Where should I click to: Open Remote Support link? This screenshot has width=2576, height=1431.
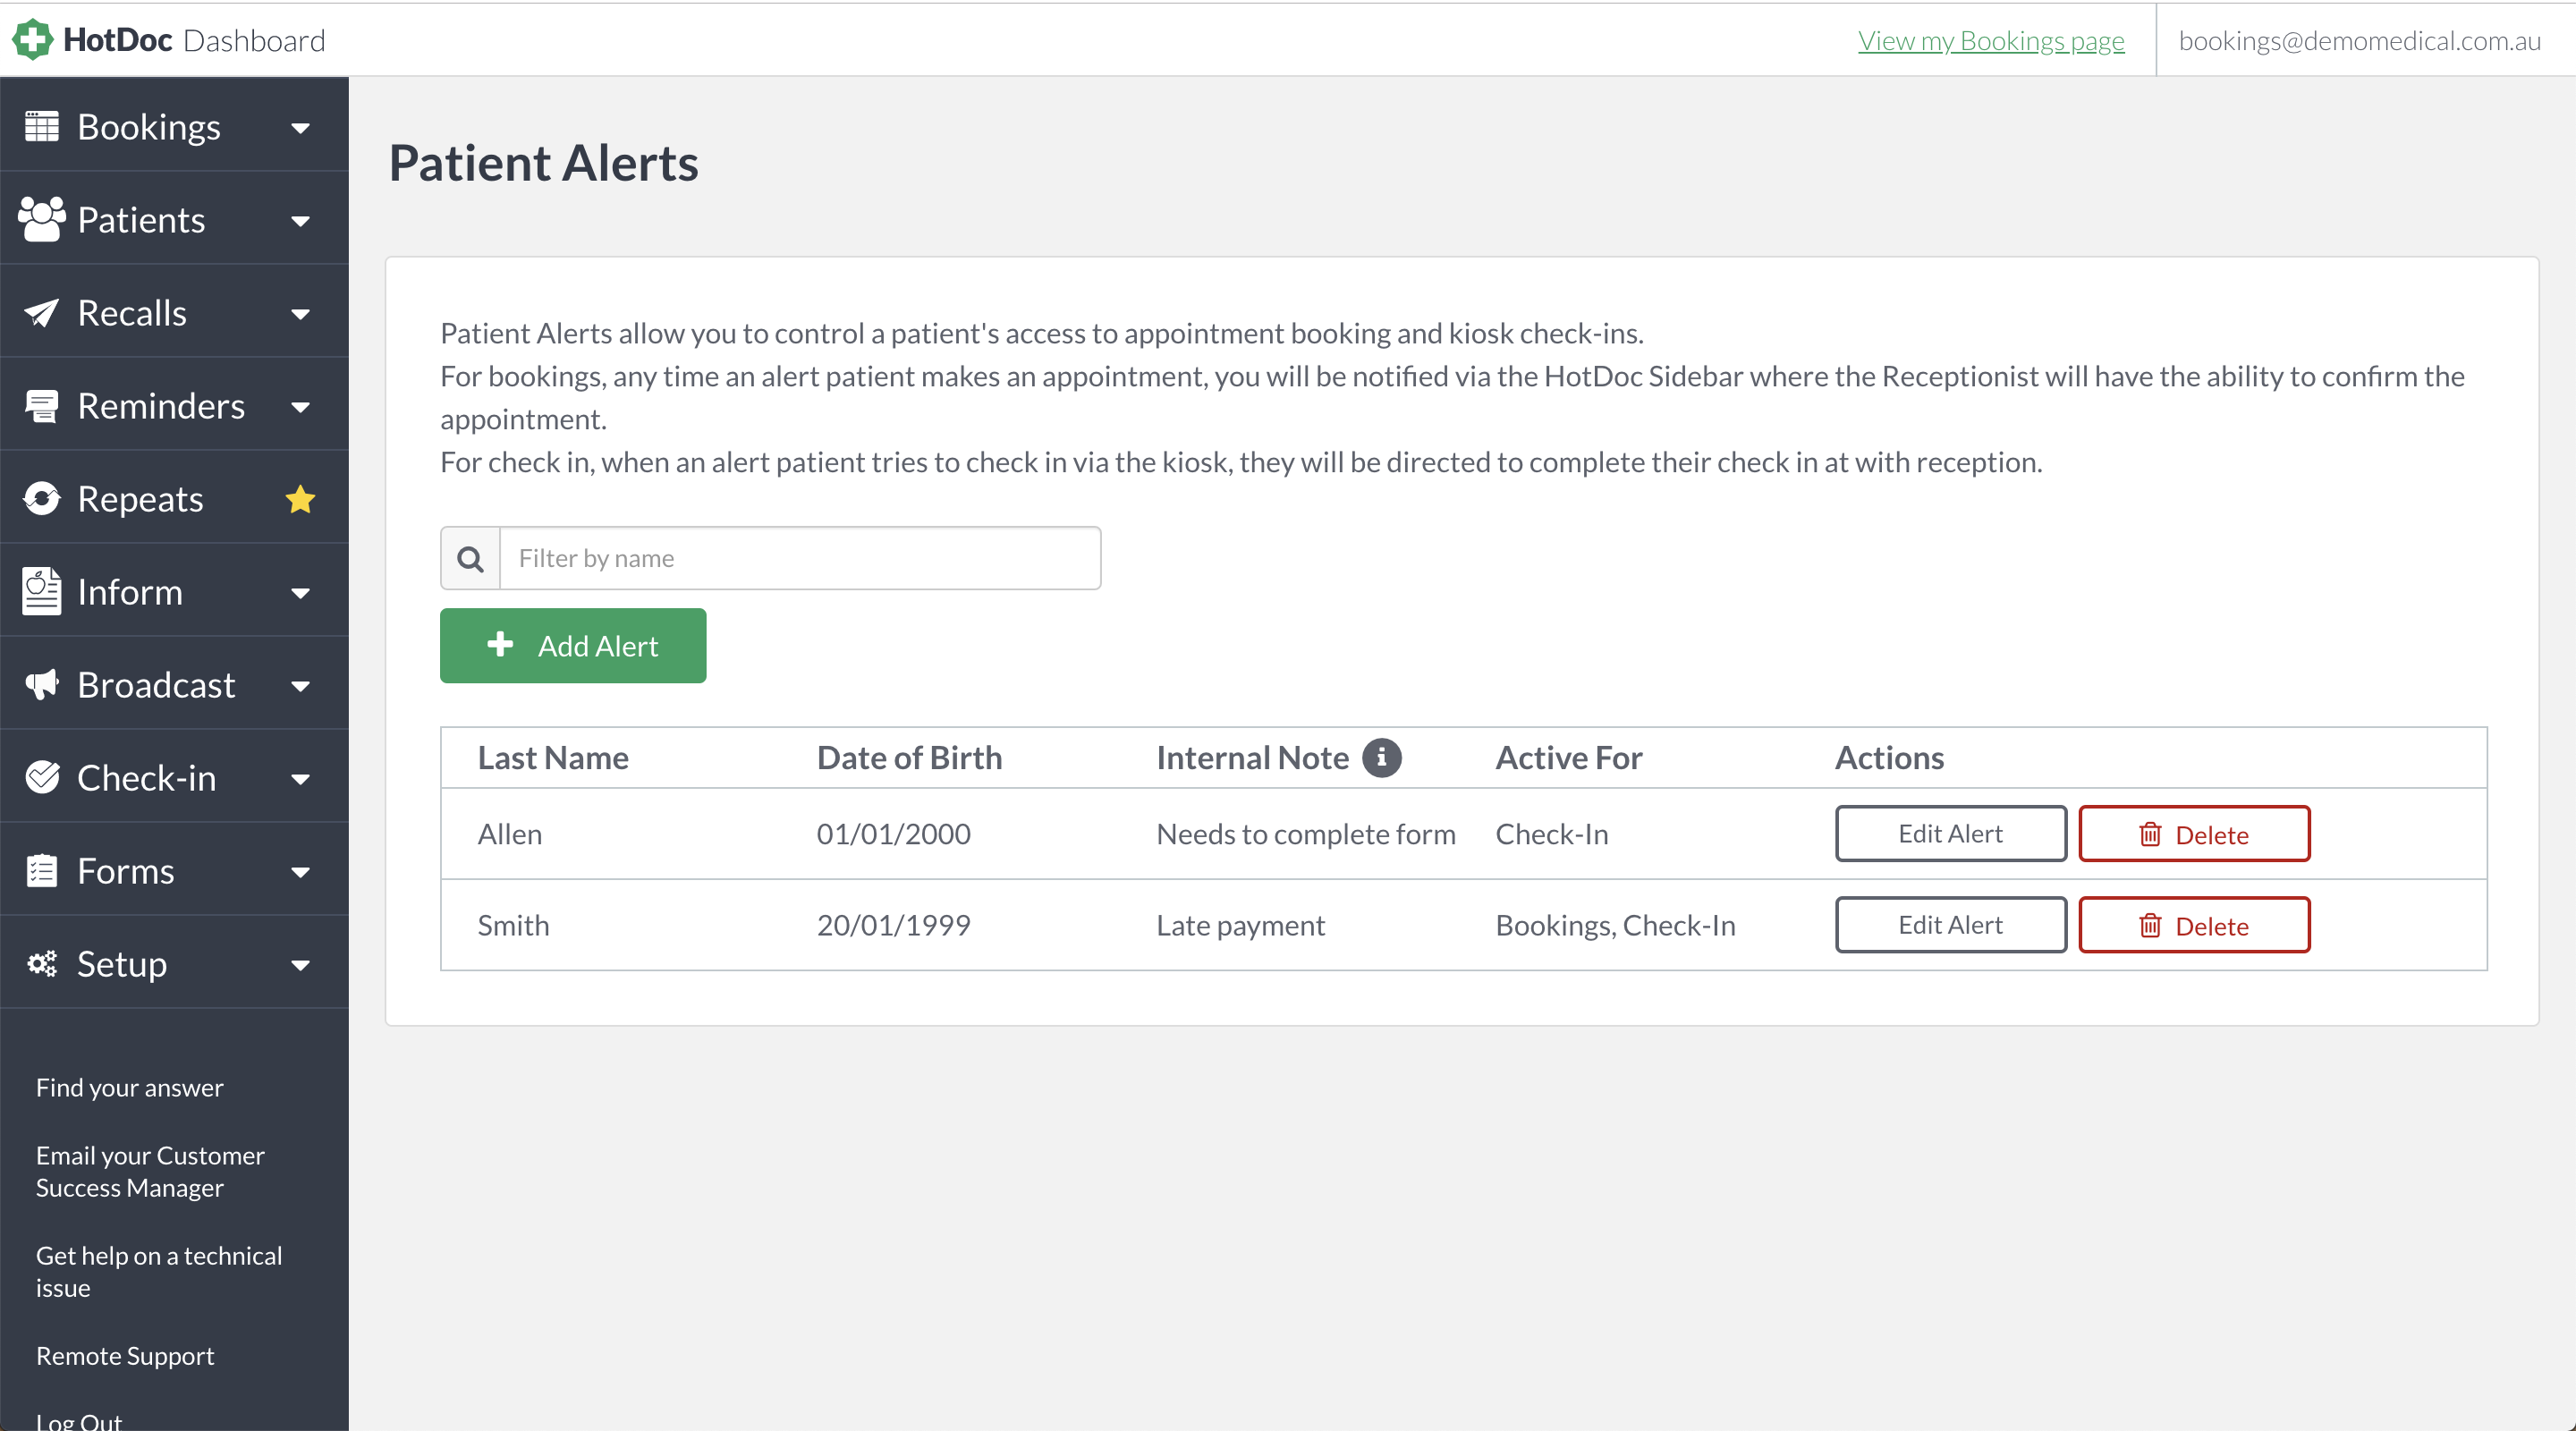[x=125, y=1355]
